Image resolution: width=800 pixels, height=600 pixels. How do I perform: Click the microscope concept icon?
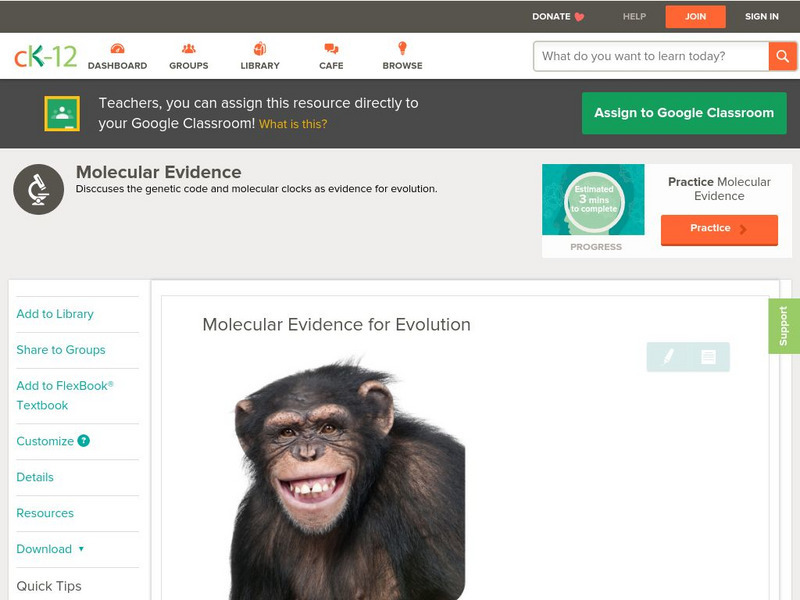(x=39, y=189)
